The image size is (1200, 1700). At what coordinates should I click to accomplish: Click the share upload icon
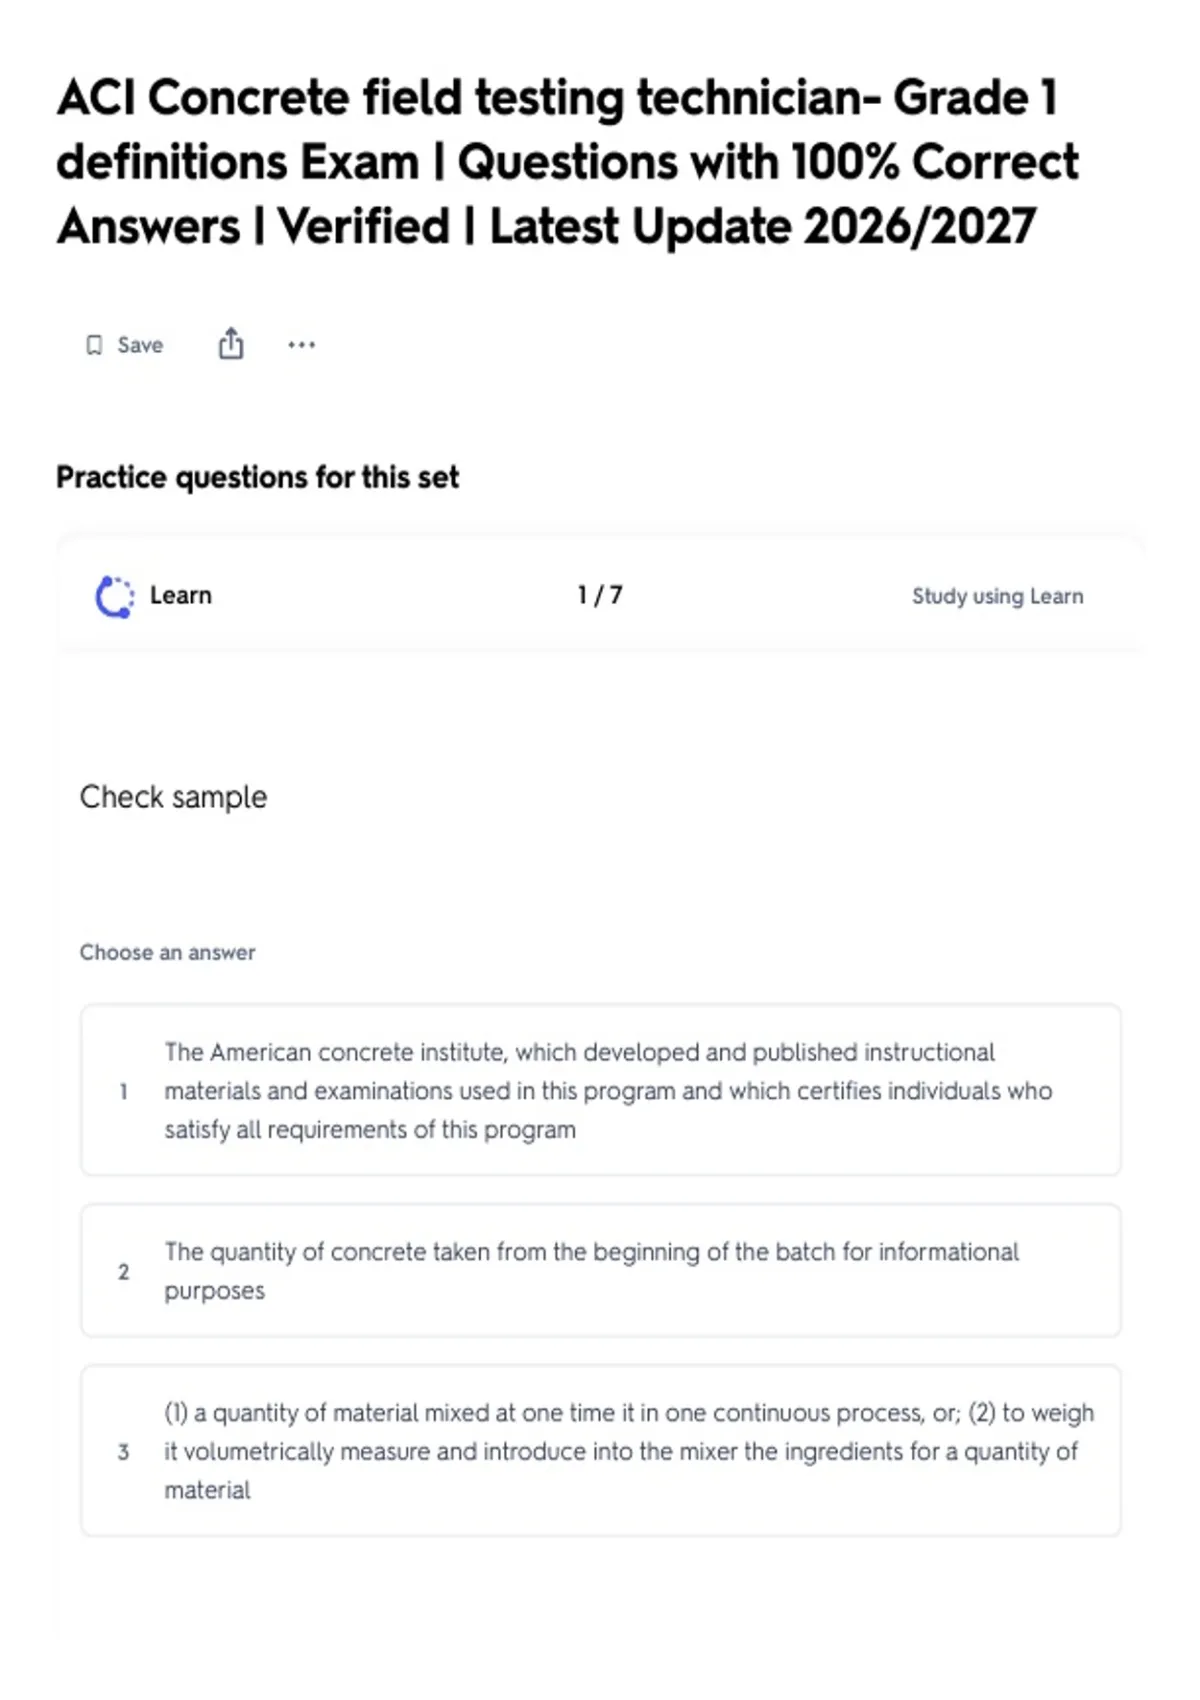click(x=231, y=344)
